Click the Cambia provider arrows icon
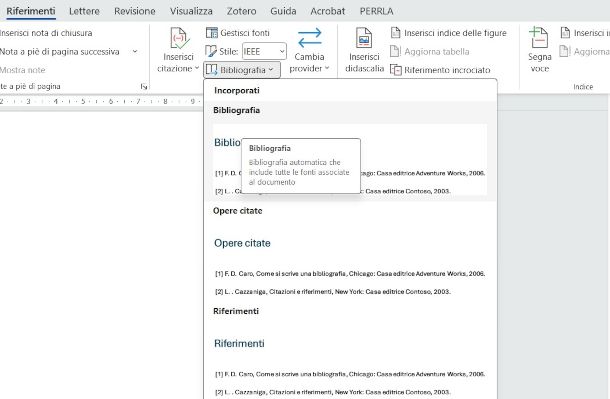610x399 pixels. tap(310, 38)
